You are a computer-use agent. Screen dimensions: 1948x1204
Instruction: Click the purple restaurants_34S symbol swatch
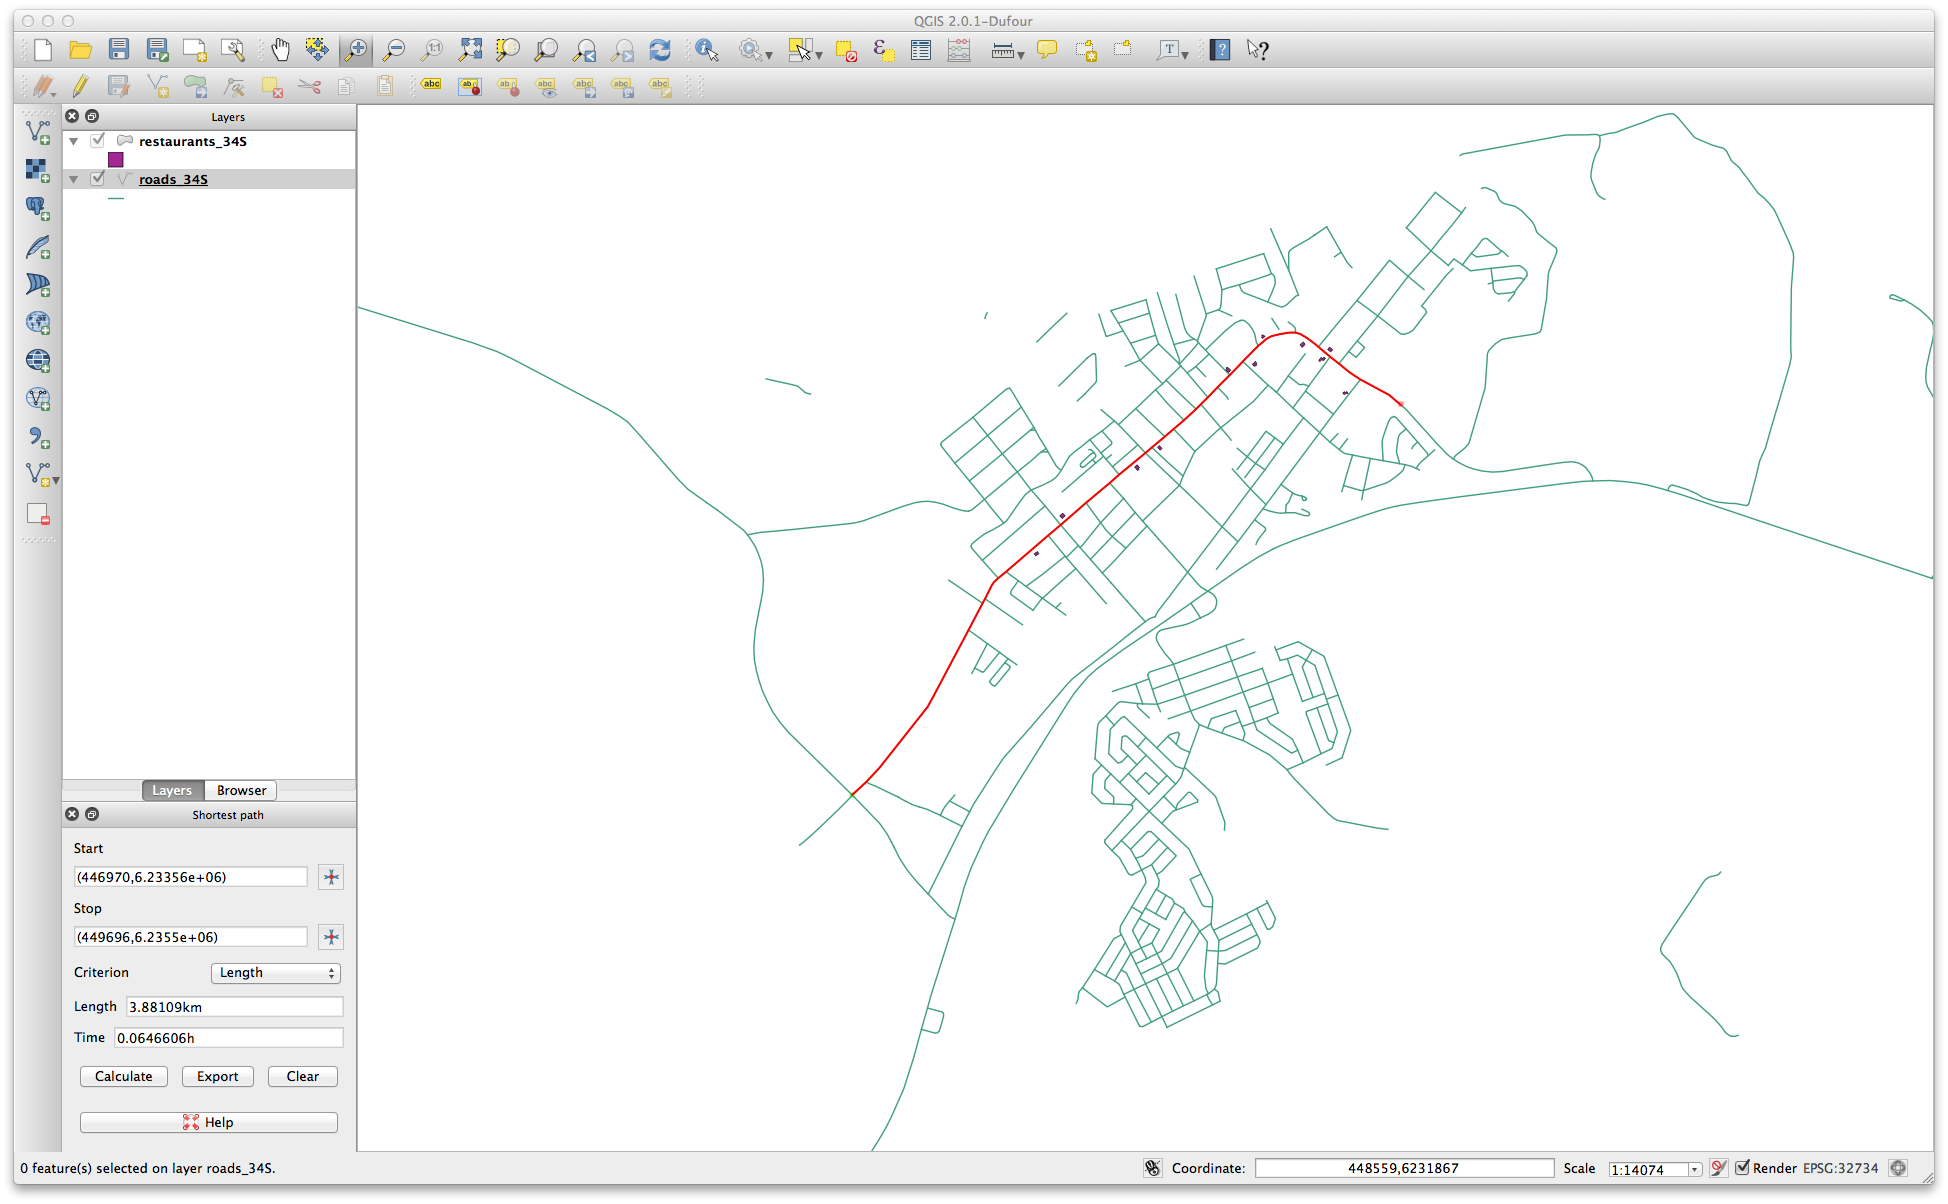click(116, 160)
